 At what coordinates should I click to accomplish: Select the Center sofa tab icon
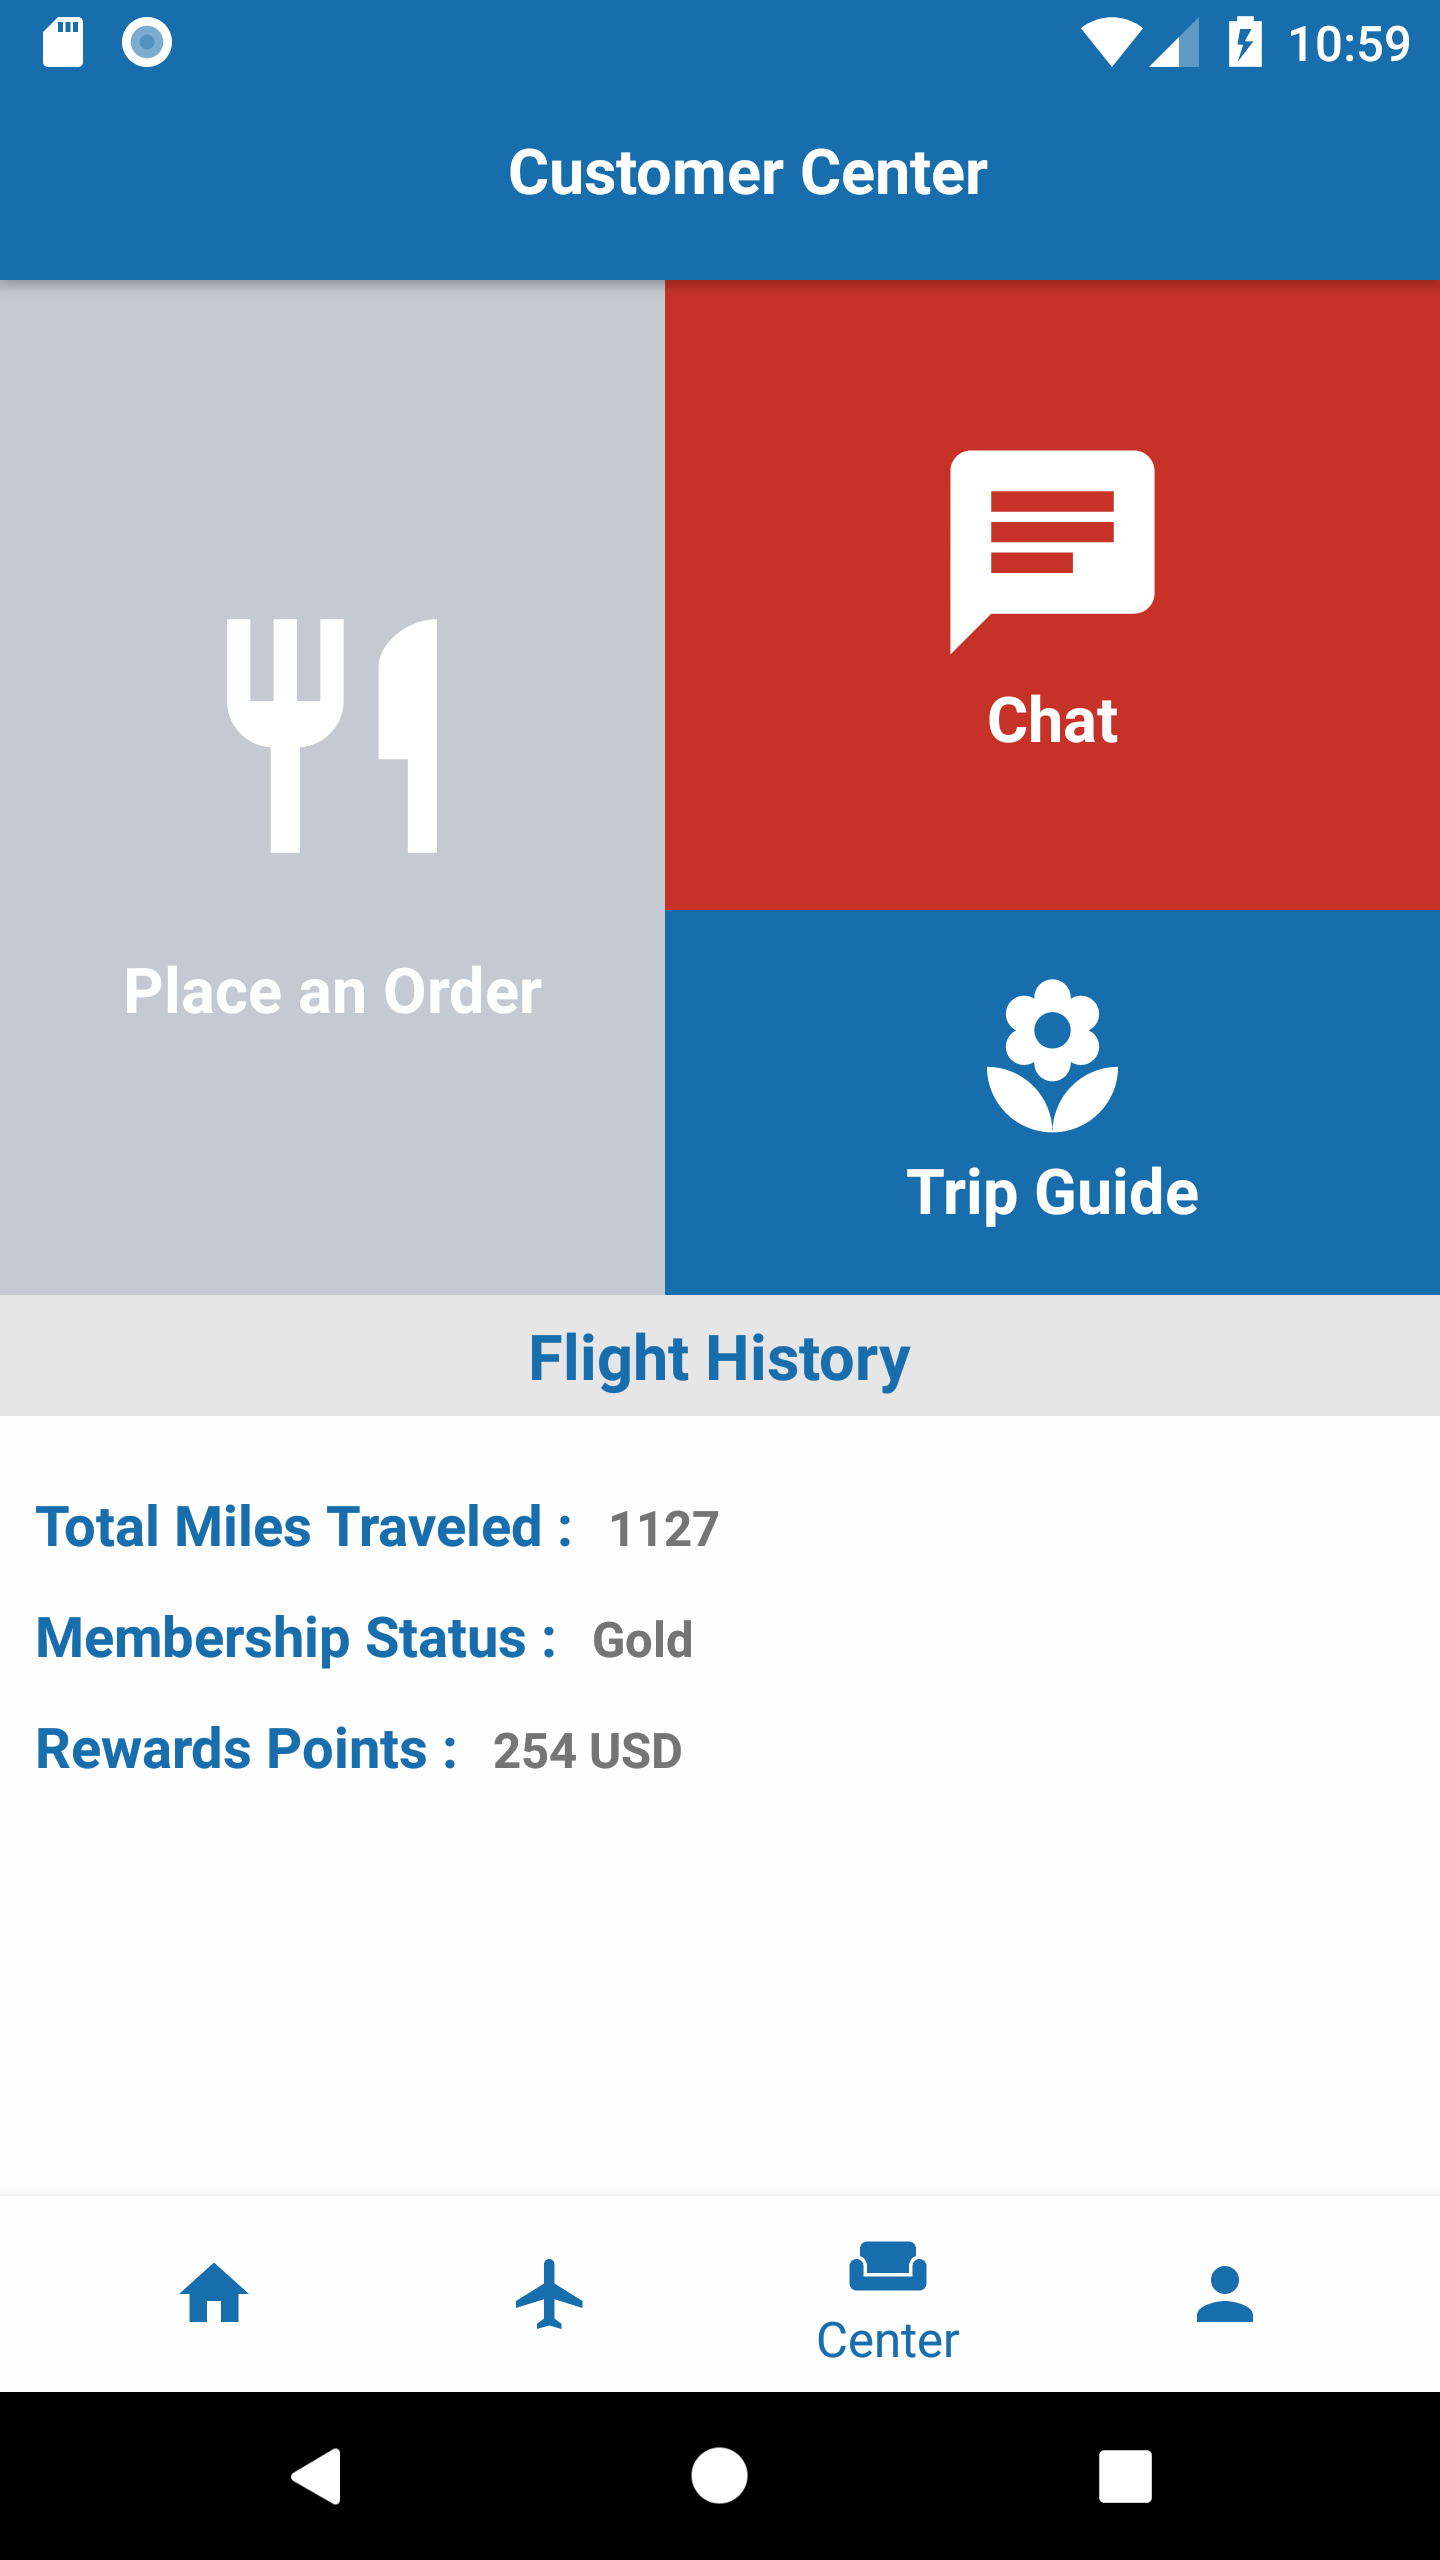click(887, 2266)
